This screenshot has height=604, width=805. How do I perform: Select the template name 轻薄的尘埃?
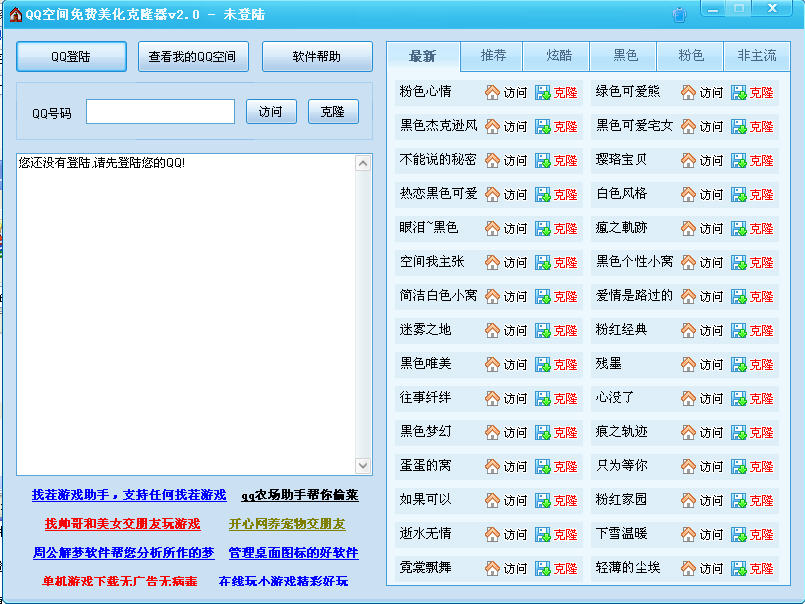[628, 567]
